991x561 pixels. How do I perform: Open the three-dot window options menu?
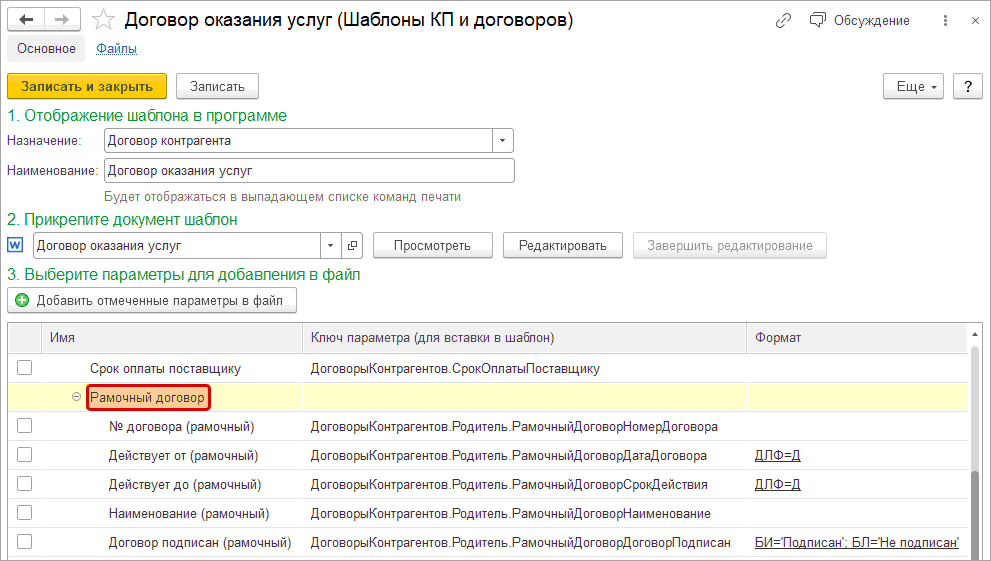[945, 20]
